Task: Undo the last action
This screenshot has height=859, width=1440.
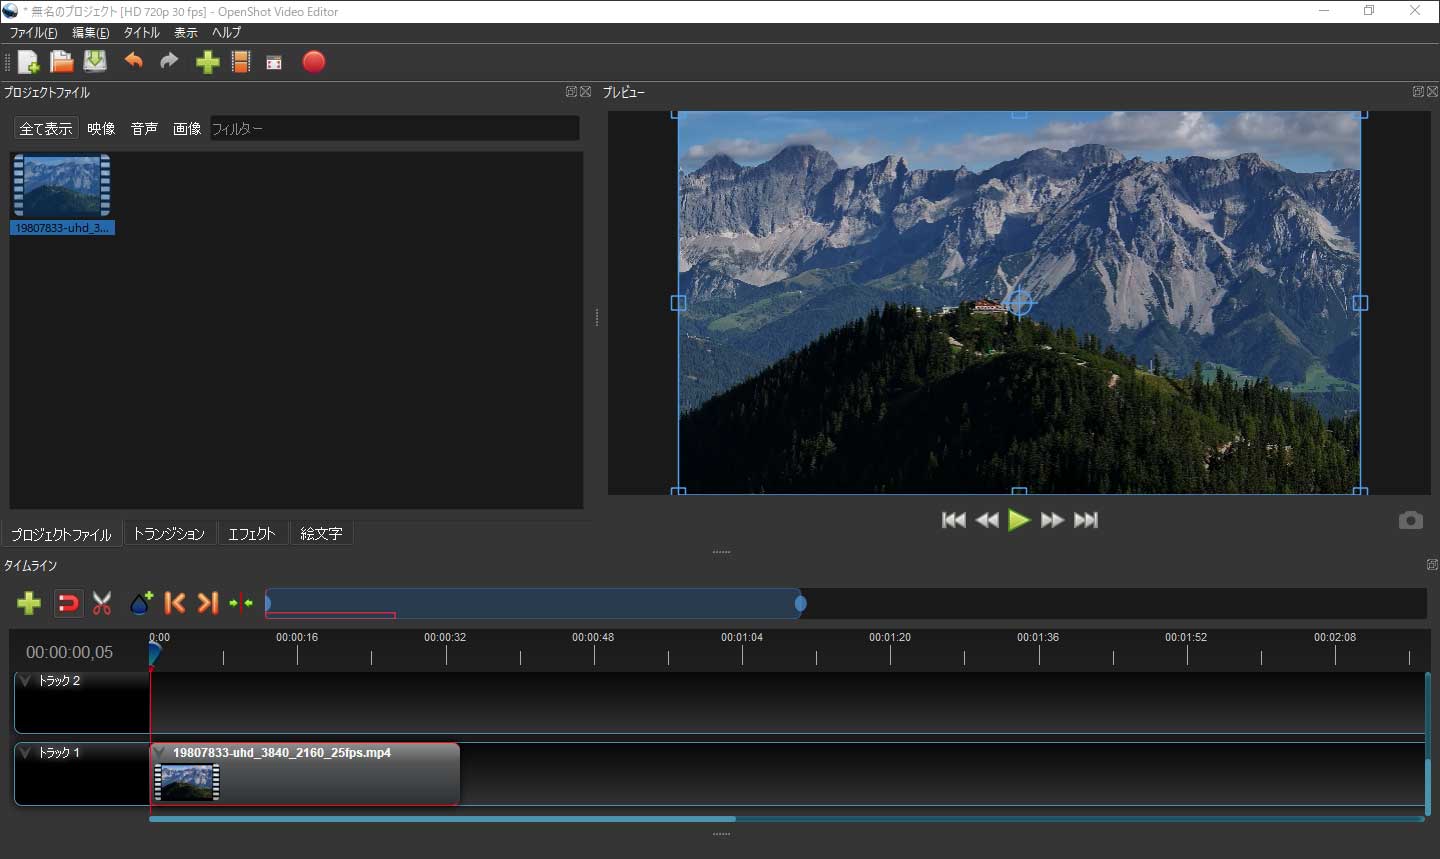Action: [134, 61]
